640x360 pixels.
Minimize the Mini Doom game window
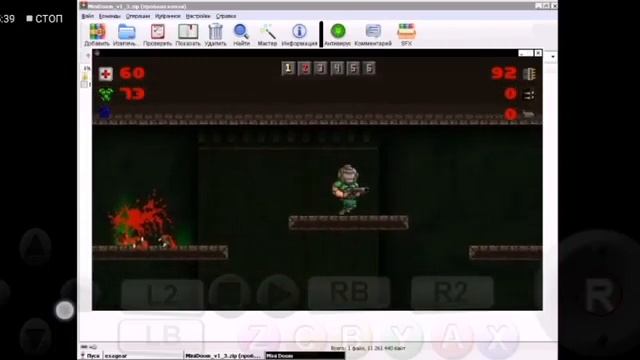[522, 53]
